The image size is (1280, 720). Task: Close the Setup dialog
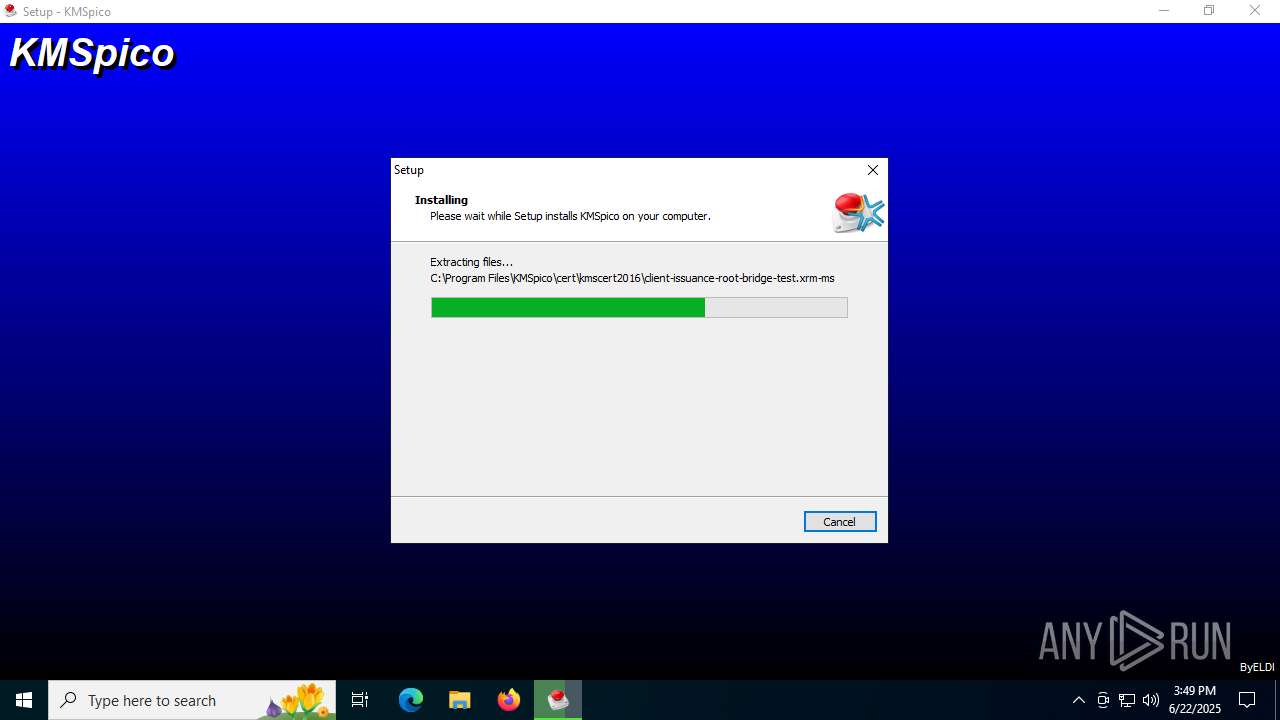(873, 170)
